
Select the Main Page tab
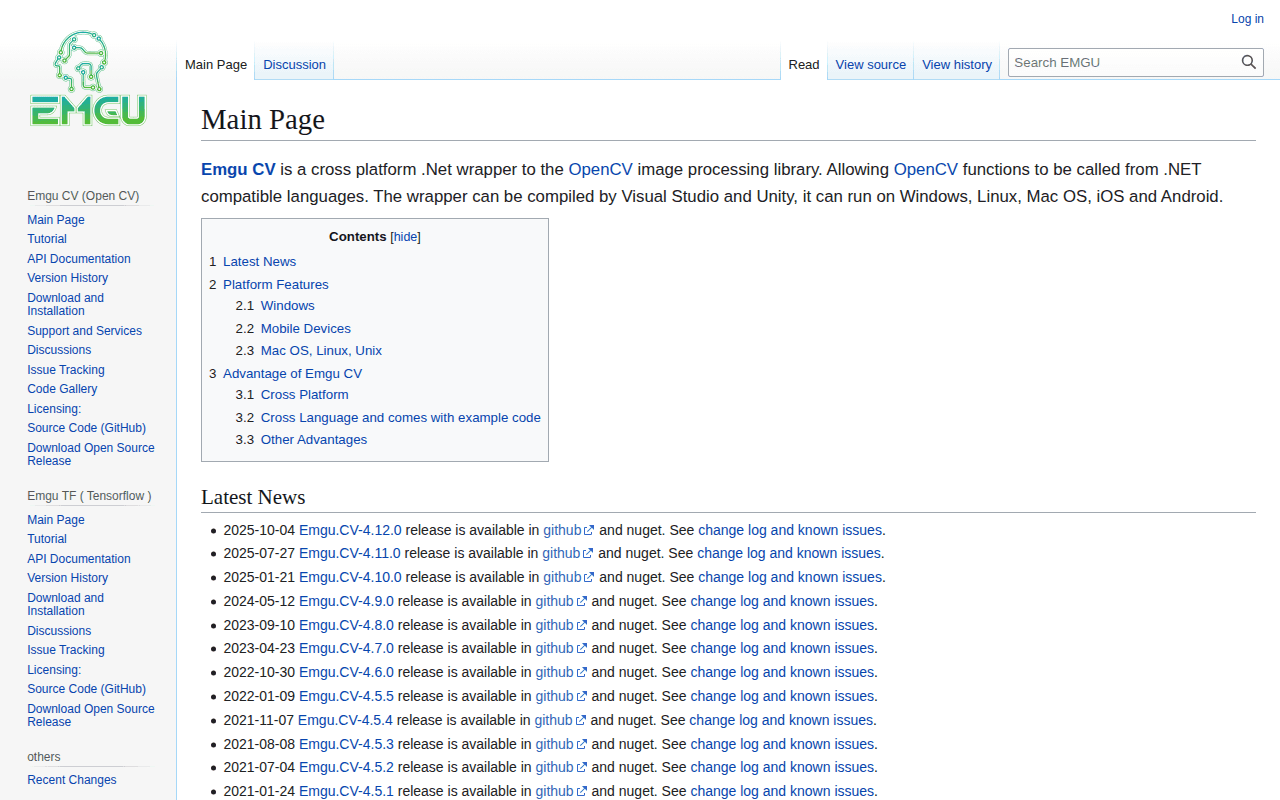pos(216,64)
